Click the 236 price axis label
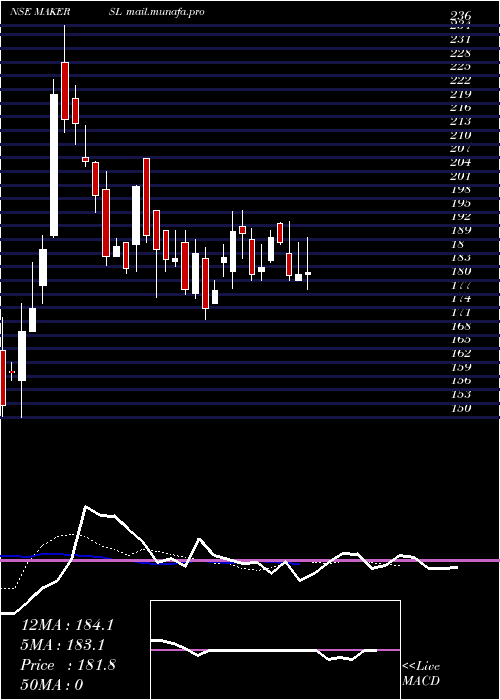This screenshot has width=500, height=700. (461, 17)
